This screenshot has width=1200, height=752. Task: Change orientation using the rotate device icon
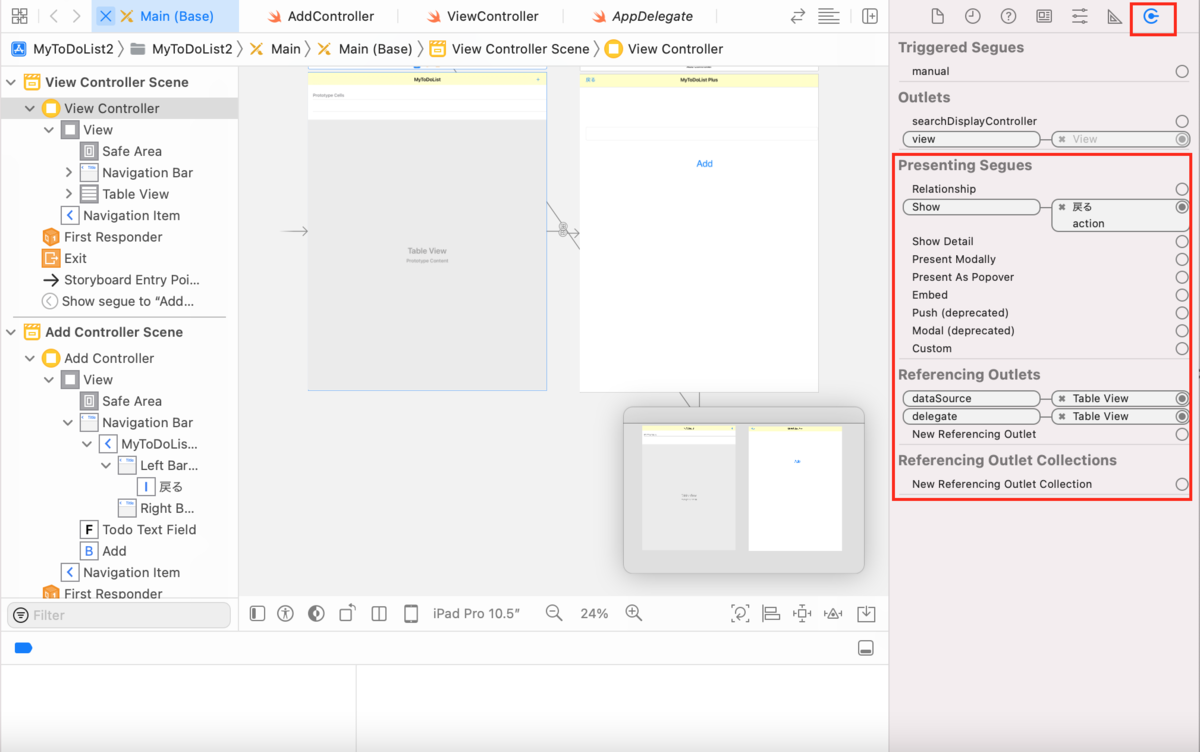[x=347, y=613]
